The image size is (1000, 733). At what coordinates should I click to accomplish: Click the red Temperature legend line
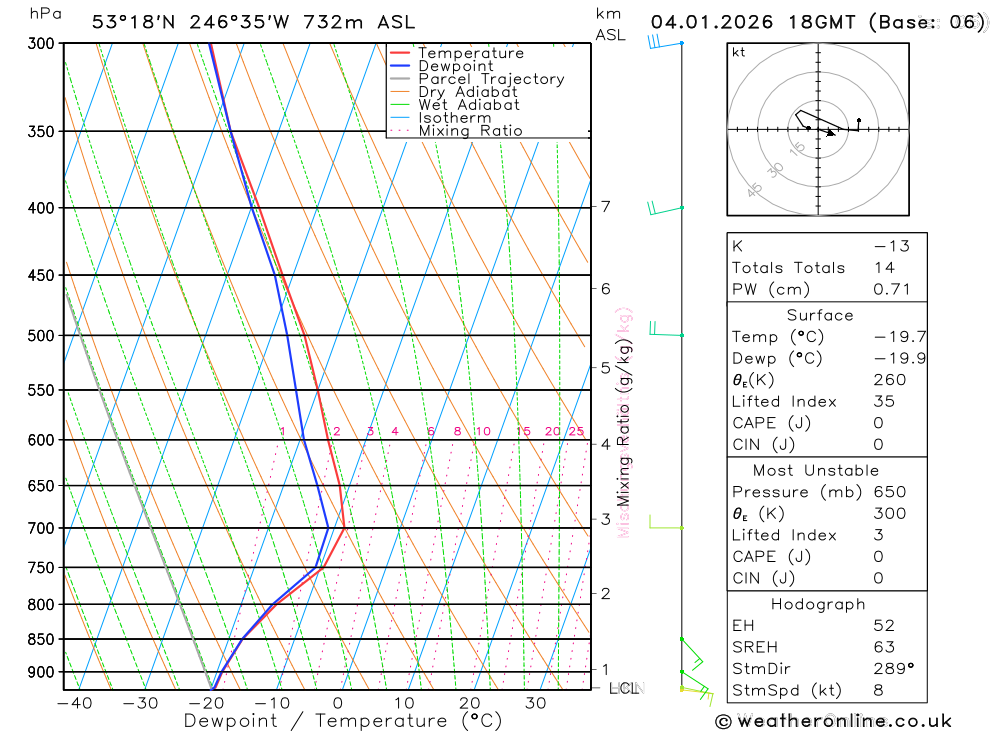tap(399, 53)
